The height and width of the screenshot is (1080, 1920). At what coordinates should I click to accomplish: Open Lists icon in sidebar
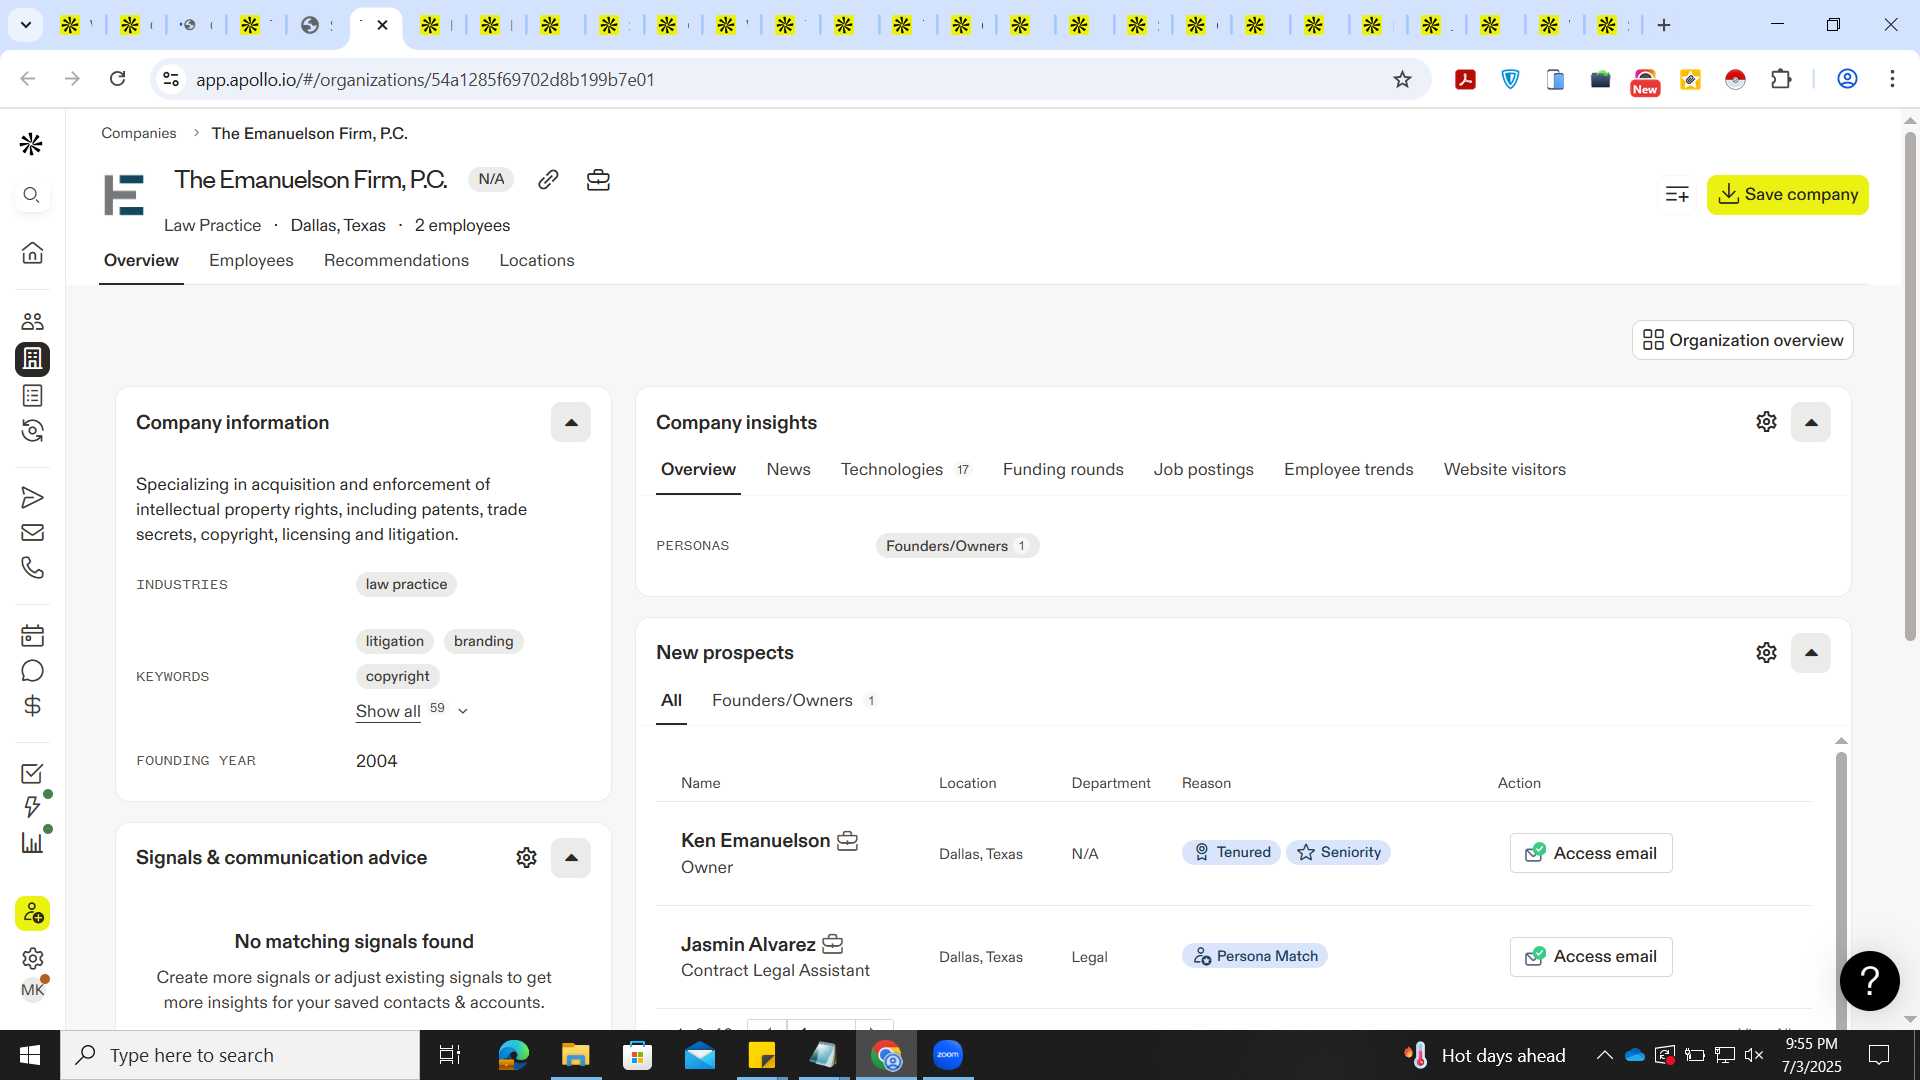point(32,395)
